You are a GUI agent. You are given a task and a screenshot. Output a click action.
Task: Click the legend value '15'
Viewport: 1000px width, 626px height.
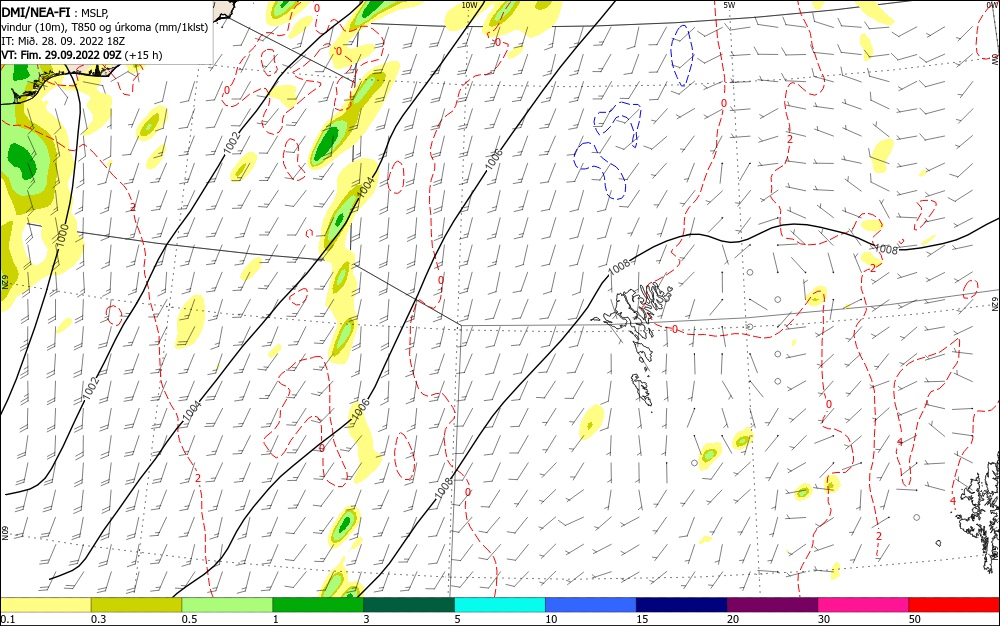pos(642,619)
